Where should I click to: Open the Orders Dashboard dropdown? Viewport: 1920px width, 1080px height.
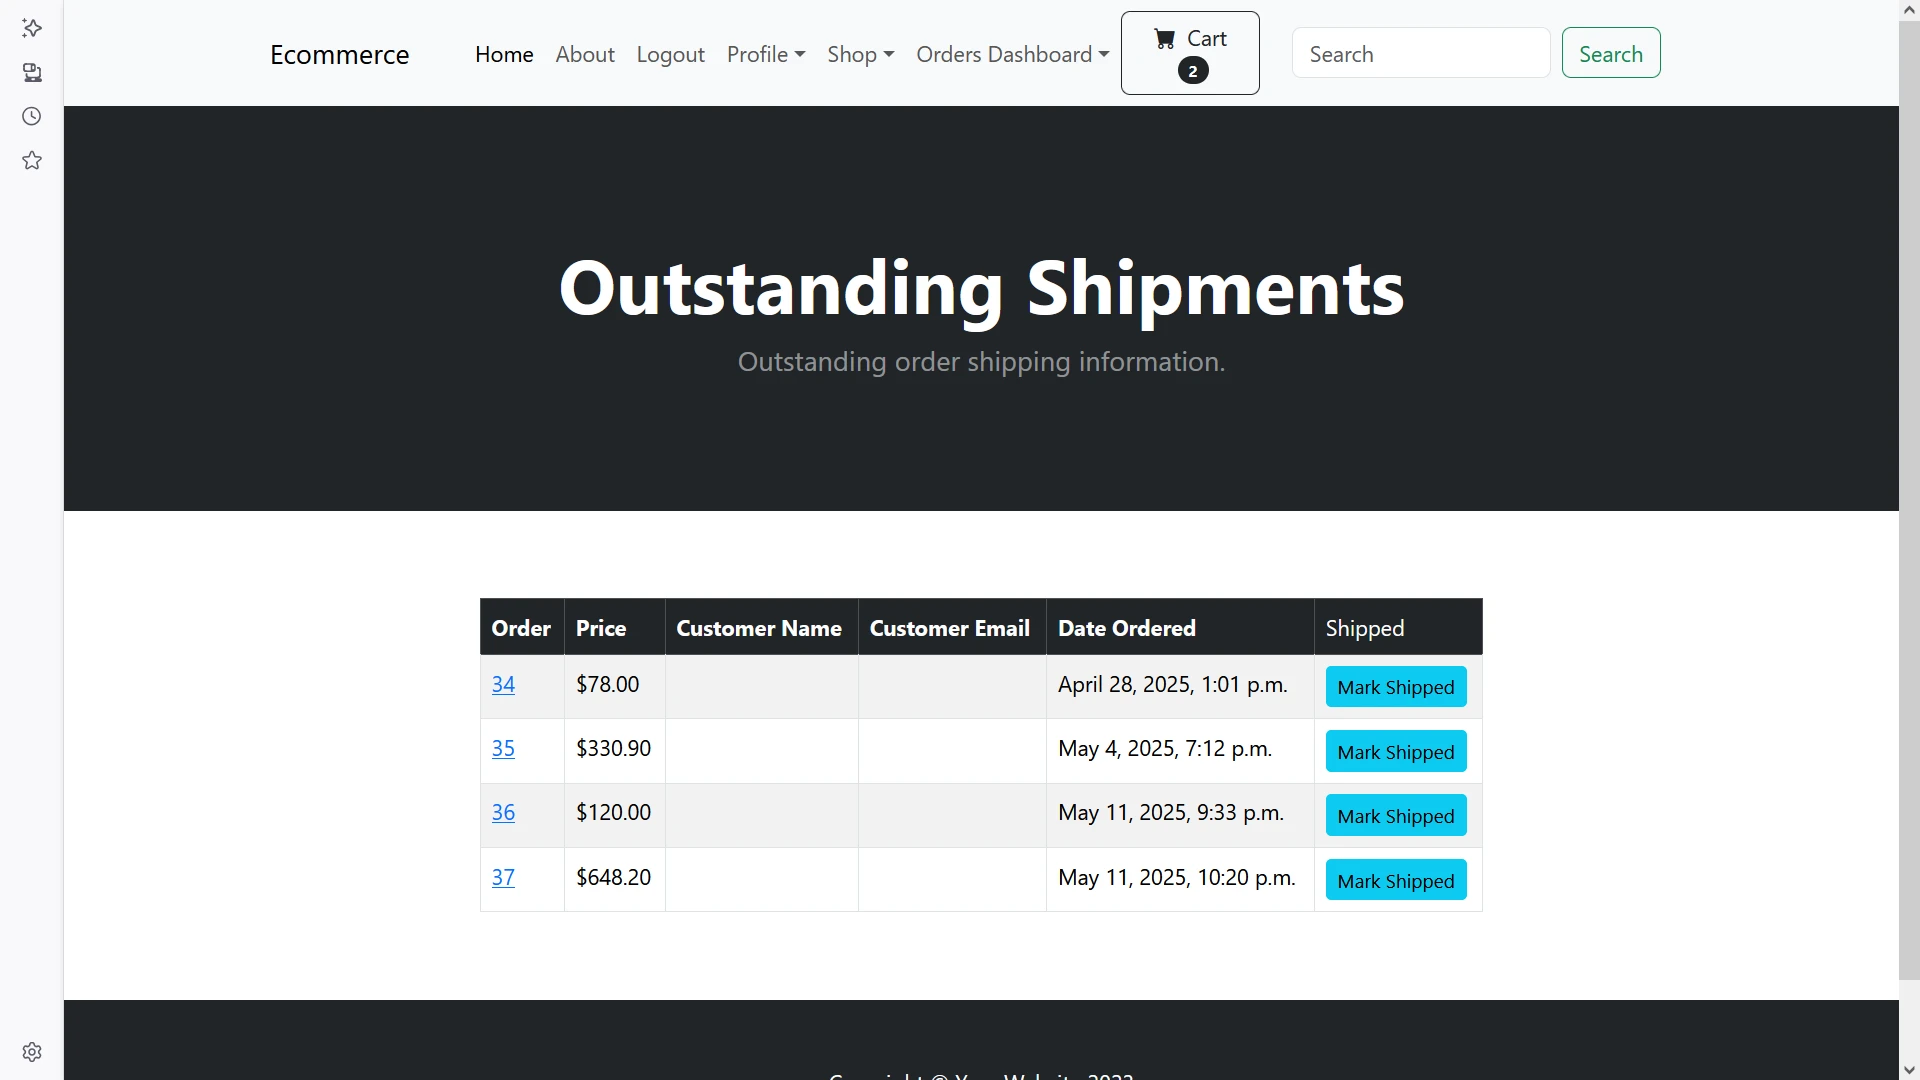click(1012, 54)
